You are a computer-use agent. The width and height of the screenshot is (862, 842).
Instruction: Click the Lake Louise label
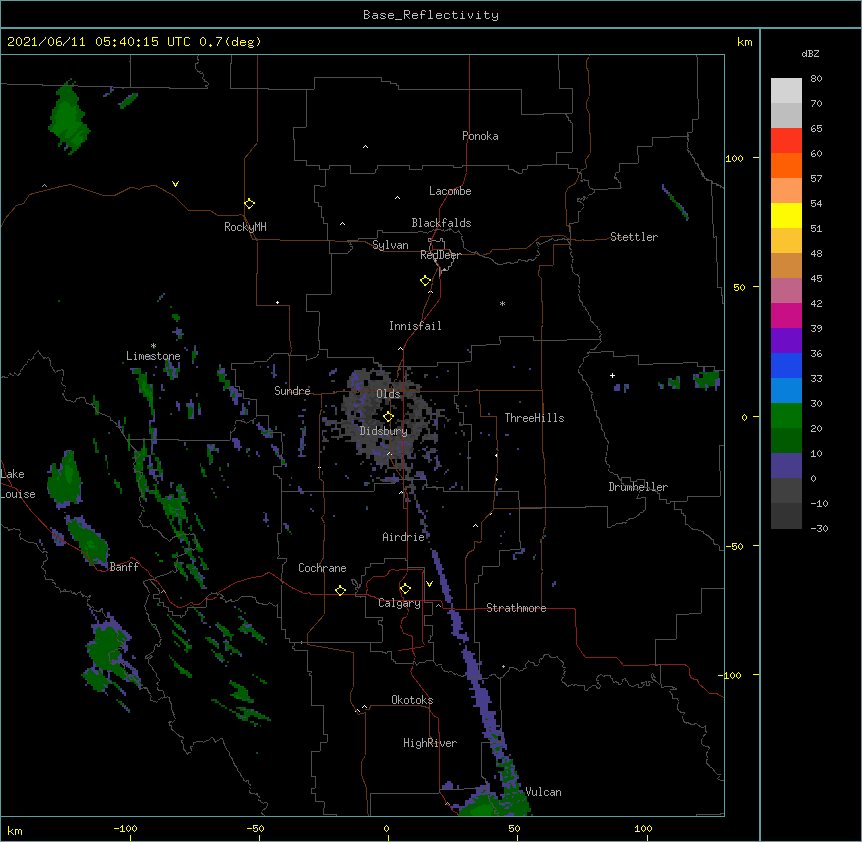point(18,484)
